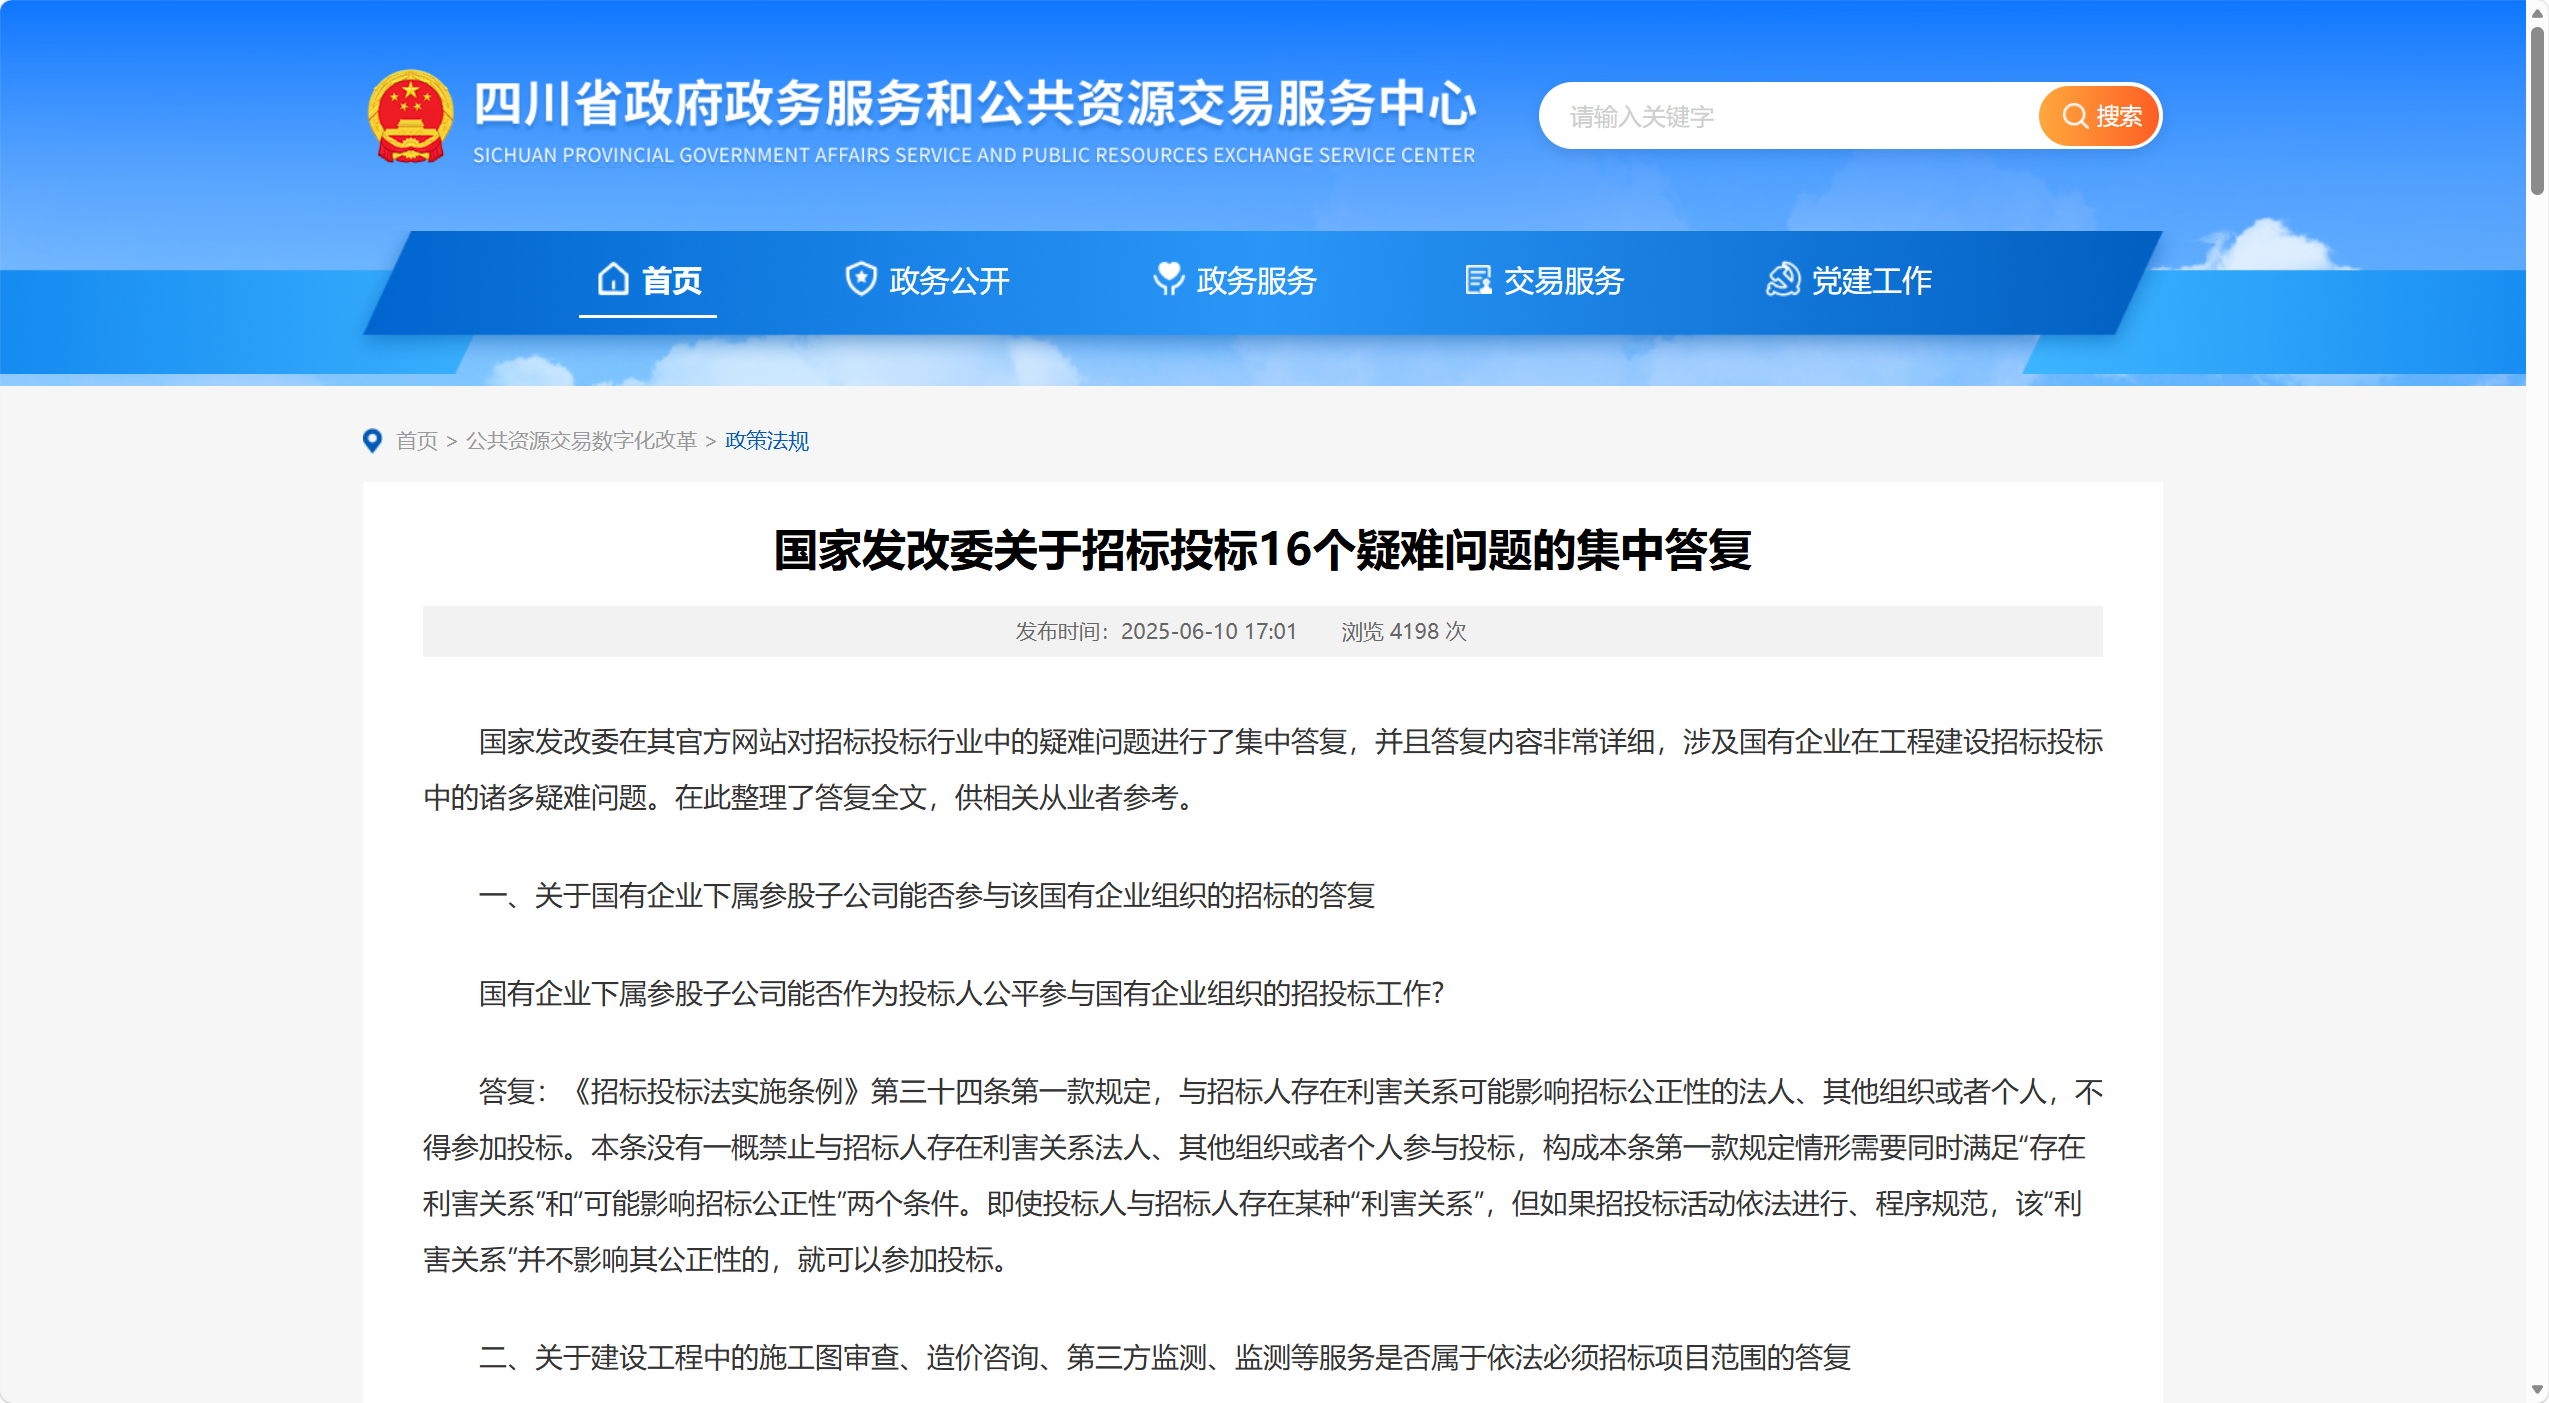Image resolution: width=2549 pixels, height=1403 pixels.
Task: Click the English subtitle SICHUAN PROVINCIAL GOVERNMENT AFFAIRS
Action: (x=974, y=155)
